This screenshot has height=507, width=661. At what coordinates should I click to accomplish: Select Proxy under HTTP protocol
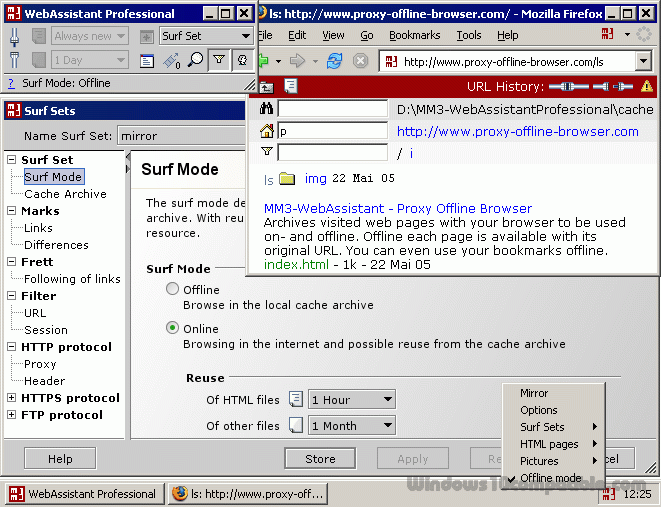[40, 364]
